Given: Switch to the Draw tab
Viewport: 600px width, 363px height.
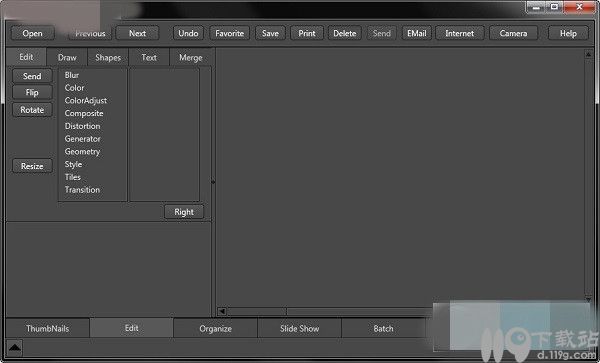Looking at the screenshot, I should click(67, 58).
